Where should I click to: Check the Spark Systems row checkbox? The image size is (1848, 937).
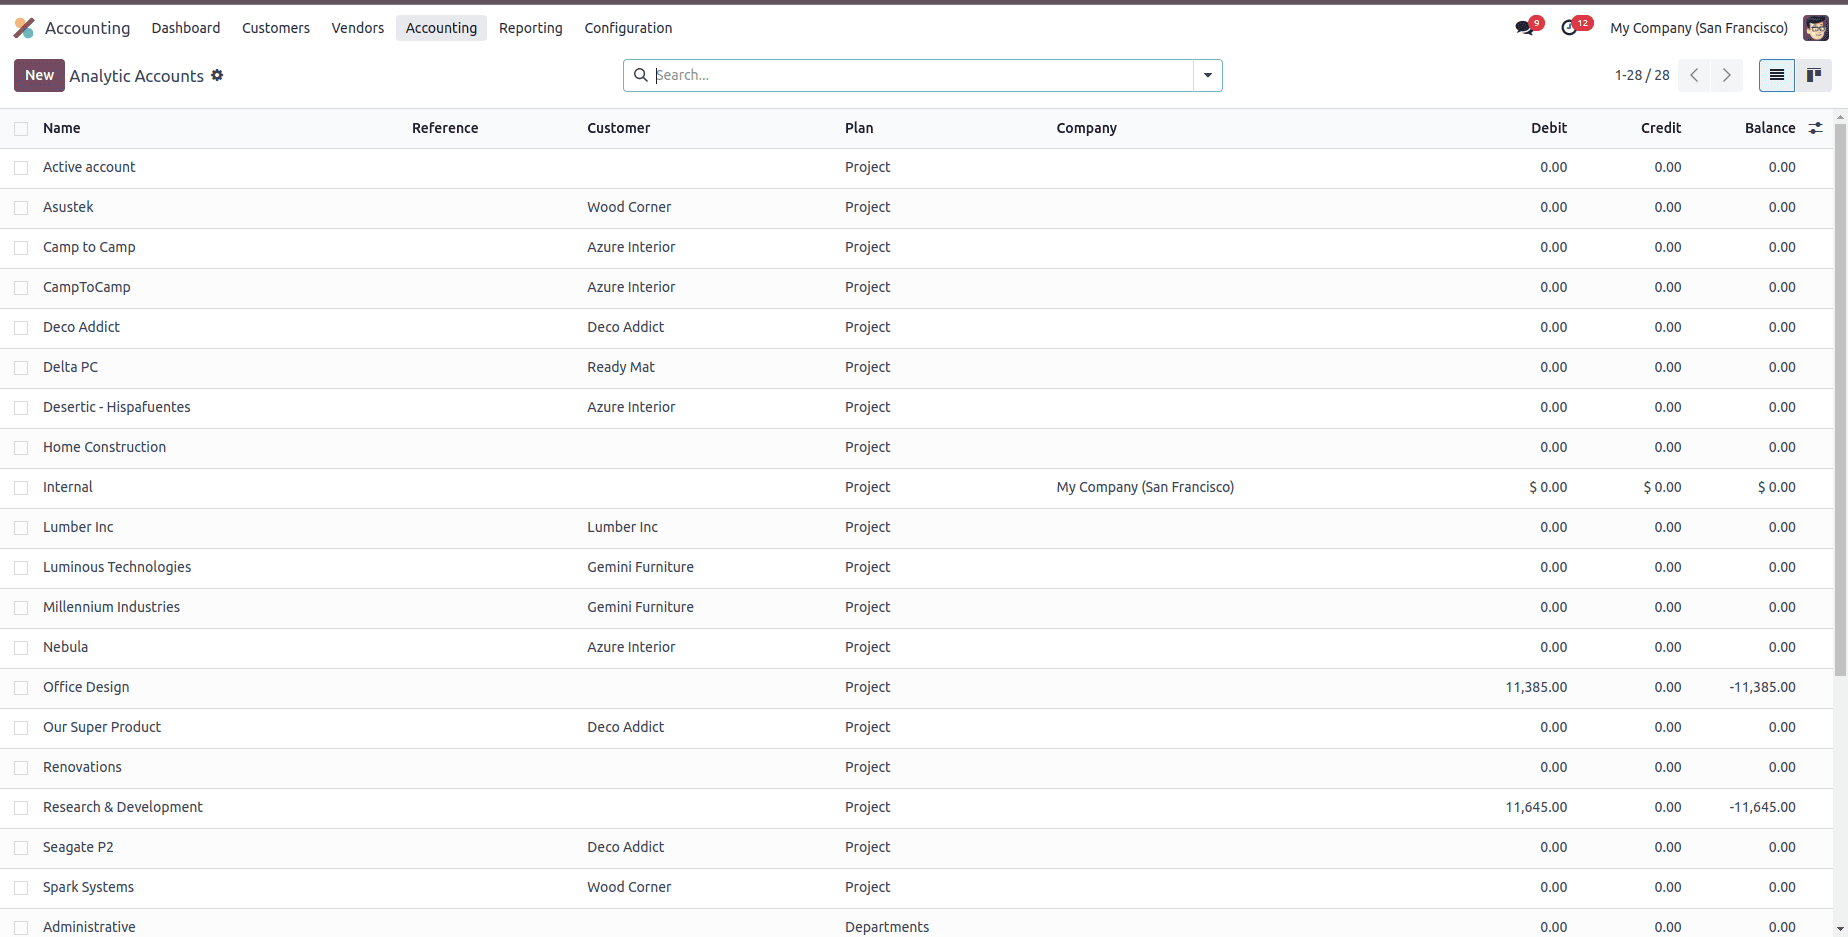(x=21, y=888)
